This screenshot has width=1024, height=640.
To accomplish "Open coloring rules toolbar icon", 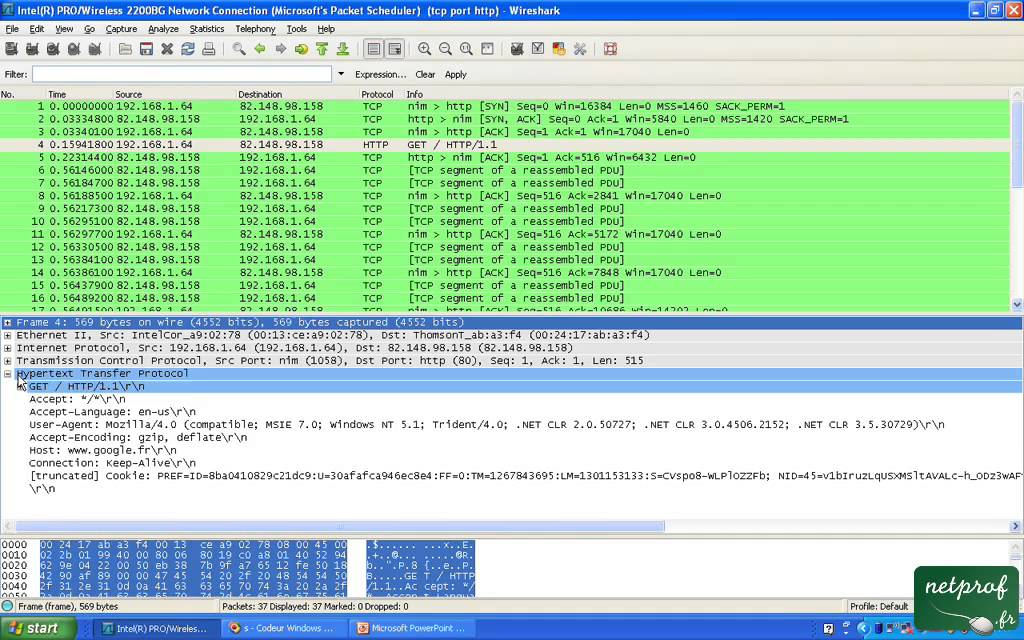I will click(x=559, y=49).
